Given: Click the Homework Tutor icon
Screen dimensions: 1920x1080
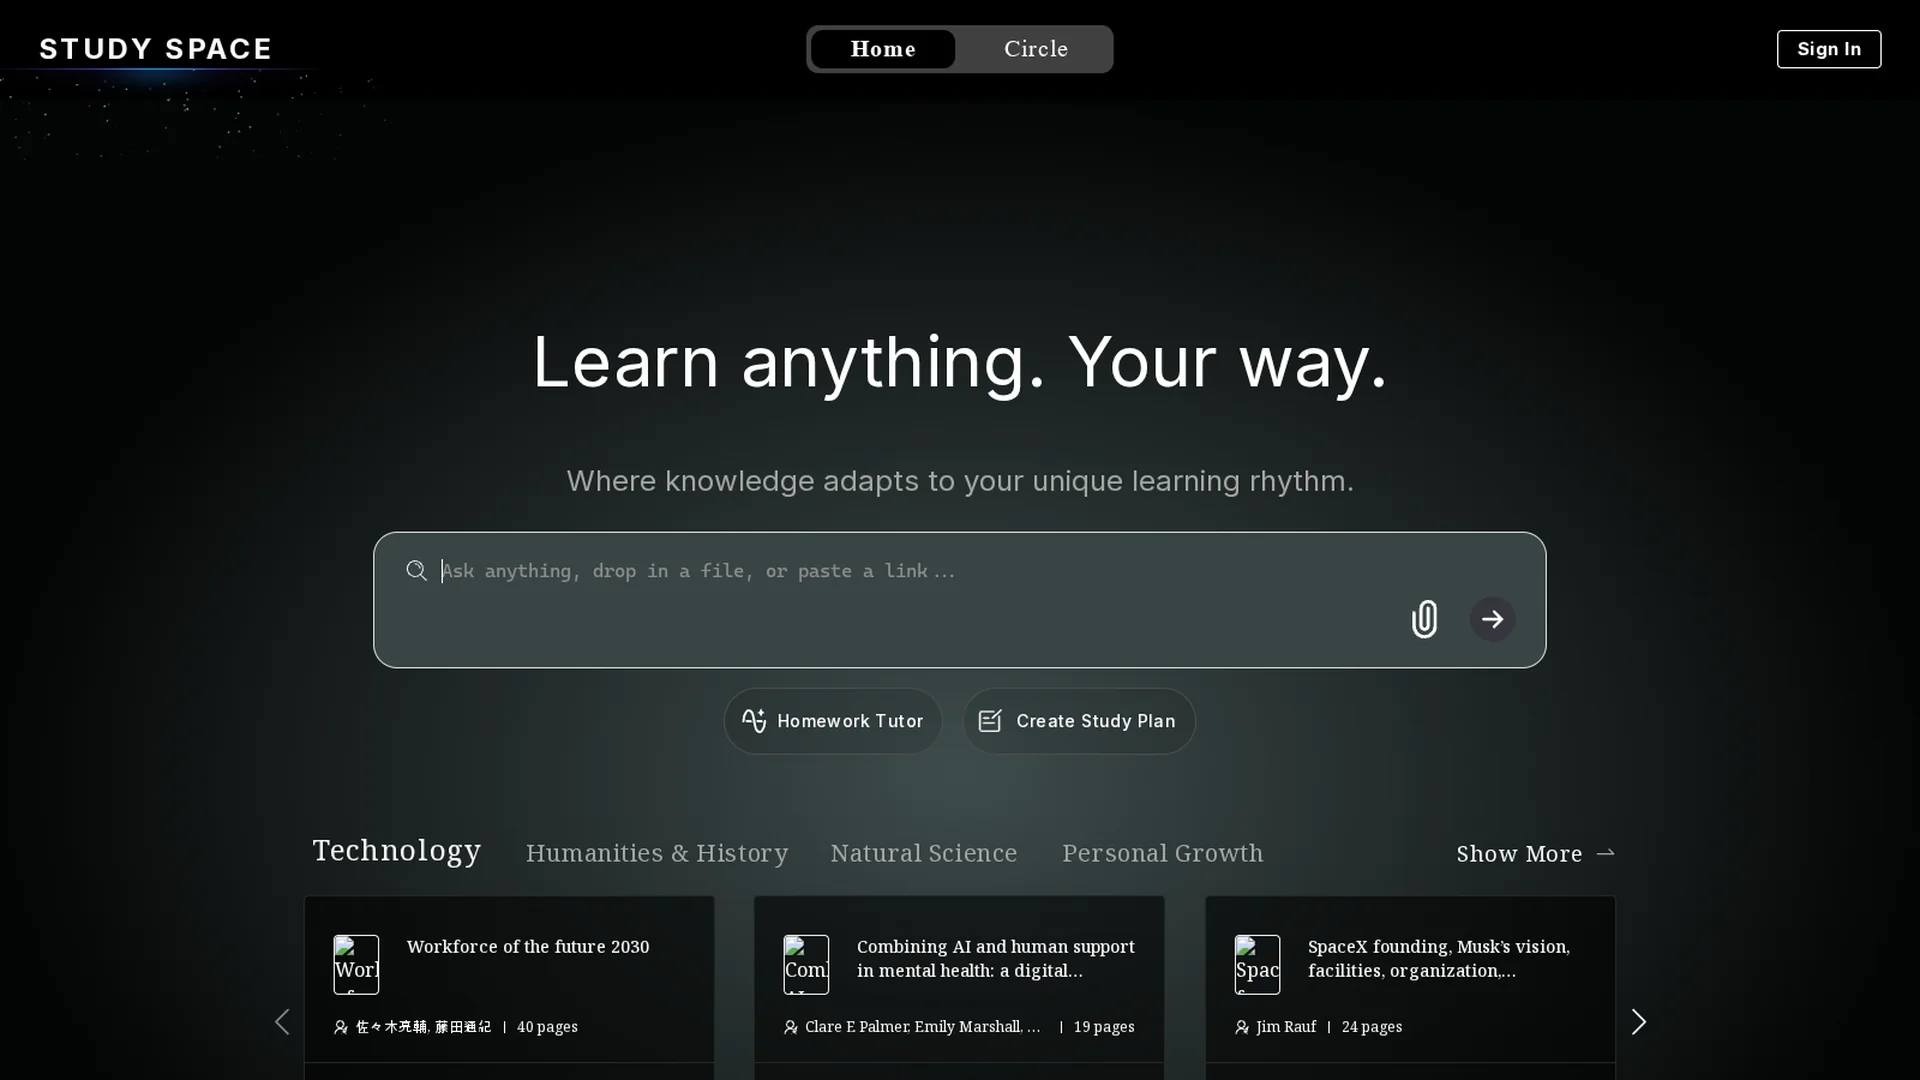Looking at the screenshot, I should [x=754, y=721].
